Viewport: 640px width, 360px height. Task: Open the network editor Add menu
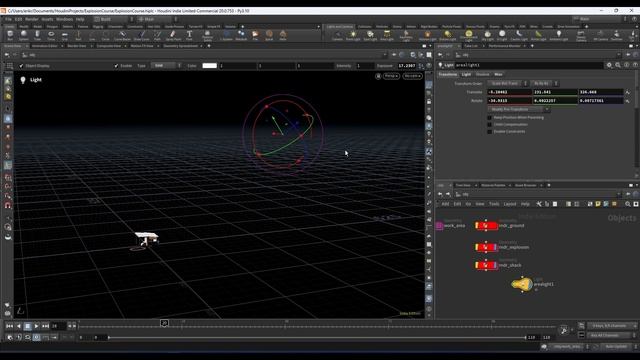[445, 204]
